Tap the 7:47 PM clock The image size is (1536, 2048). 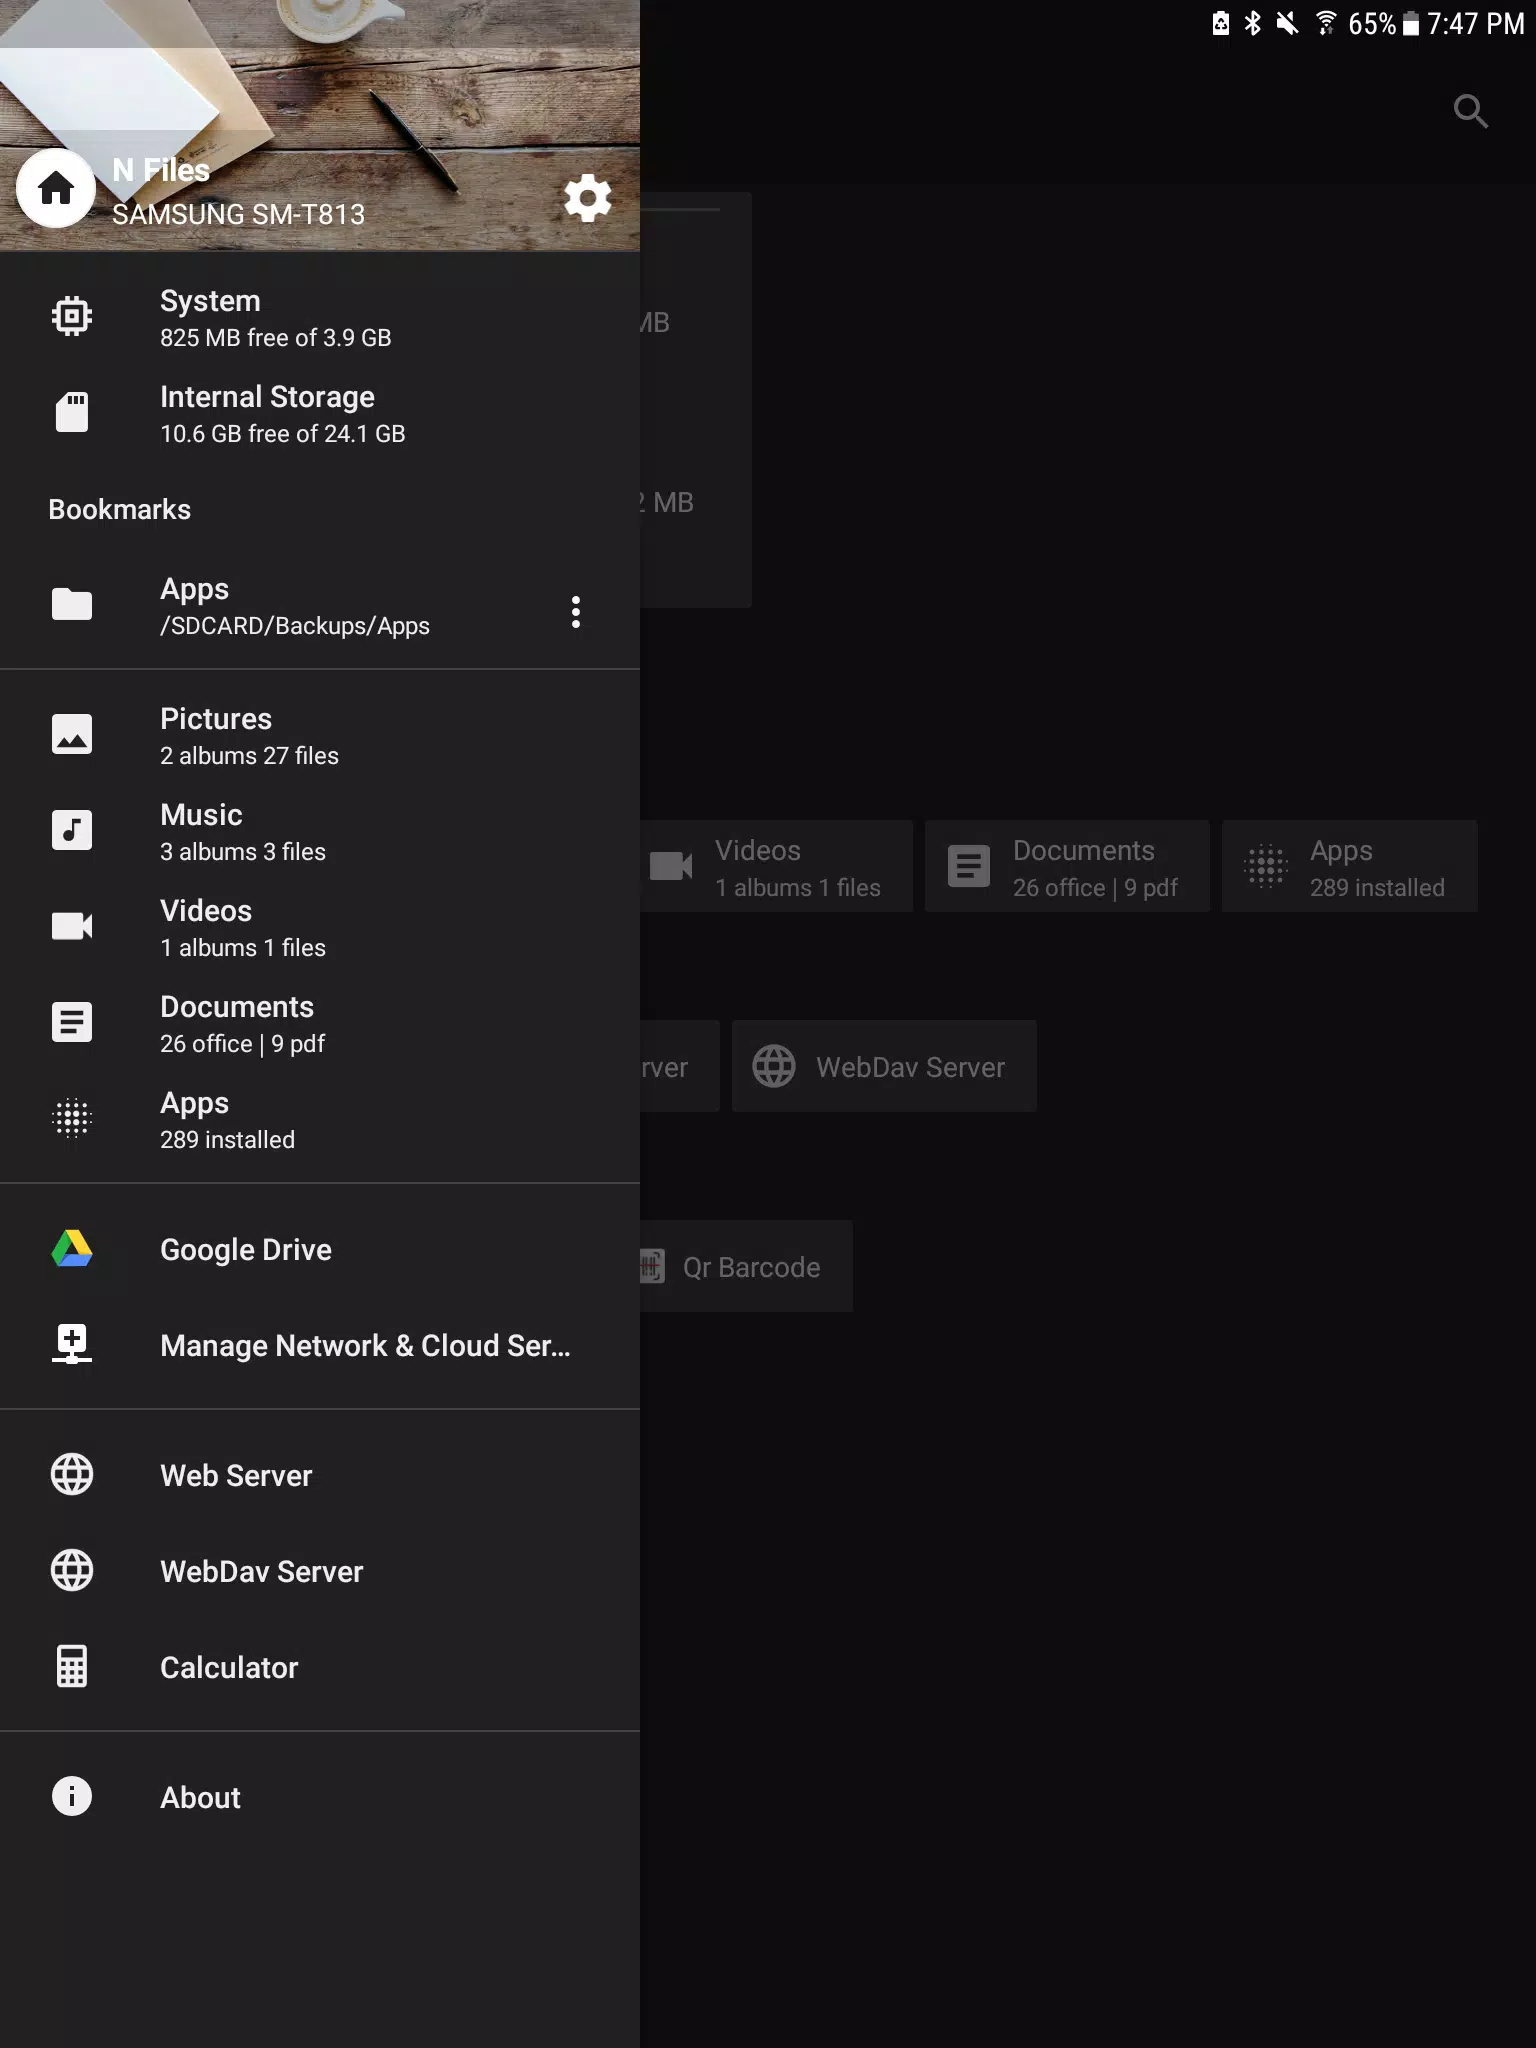point(1475,24)
